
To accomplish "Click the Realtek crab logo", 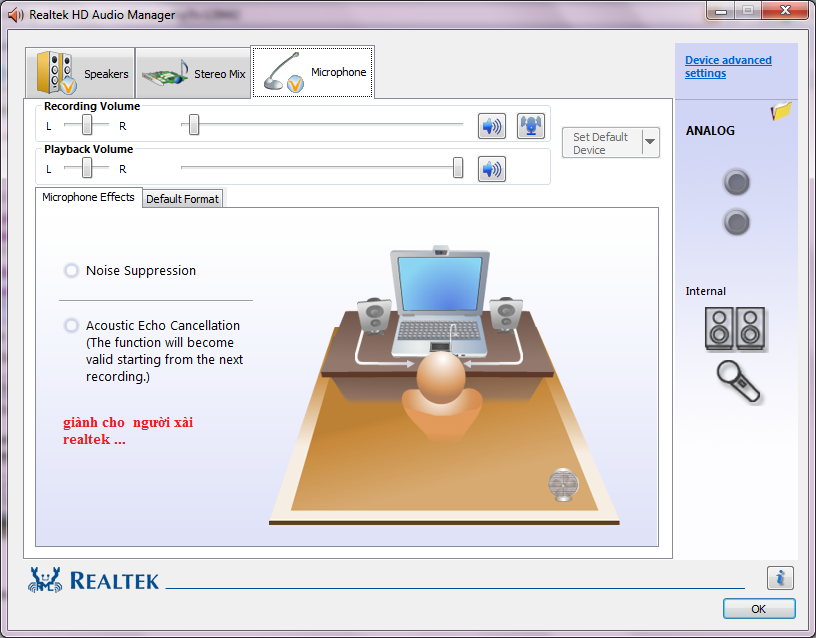I will click(x=45, y=580).
